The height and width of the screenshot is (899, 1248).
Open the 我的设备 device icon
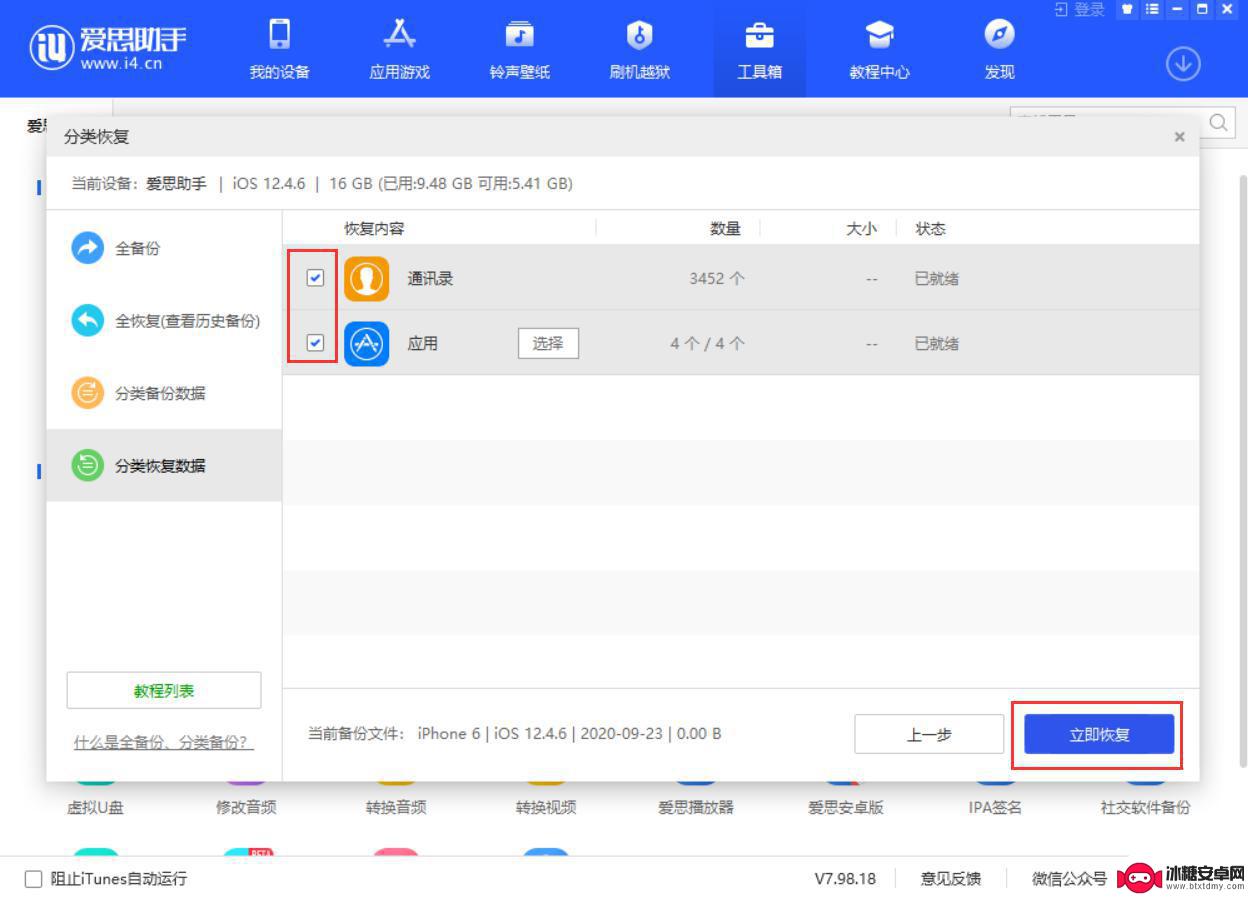[279, 35]
